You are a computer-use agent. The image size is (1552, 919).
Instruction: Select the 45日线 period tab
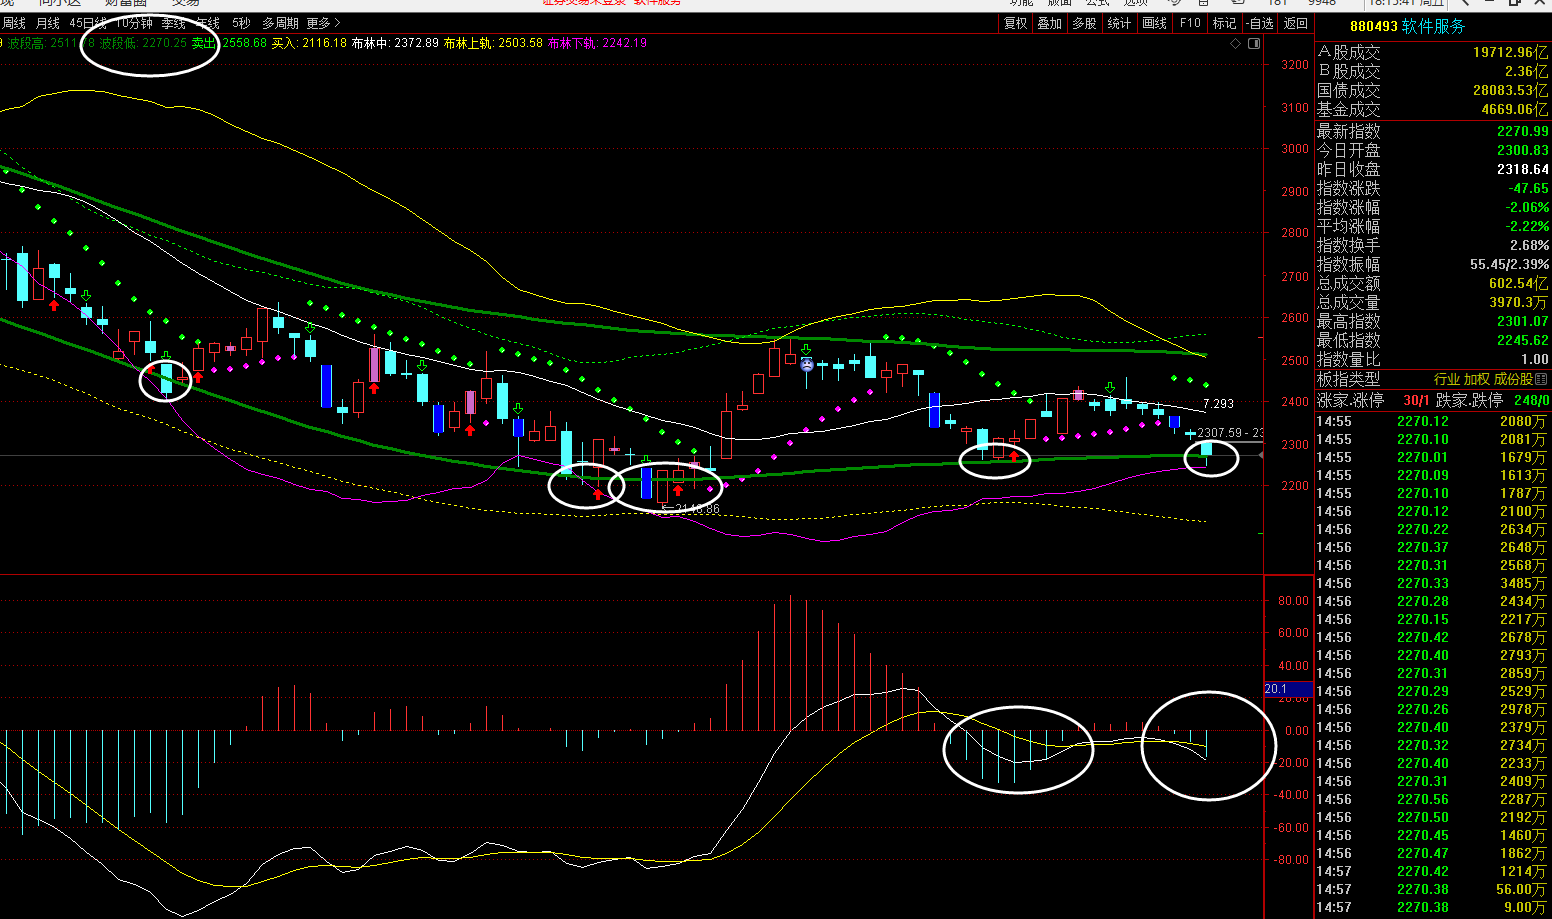coord(88,23)
